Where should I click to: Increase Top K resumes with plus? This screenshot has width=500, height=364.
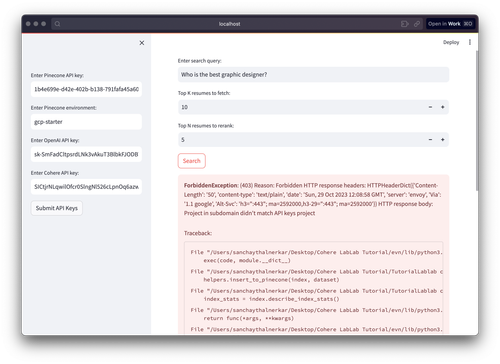point(443,107)
